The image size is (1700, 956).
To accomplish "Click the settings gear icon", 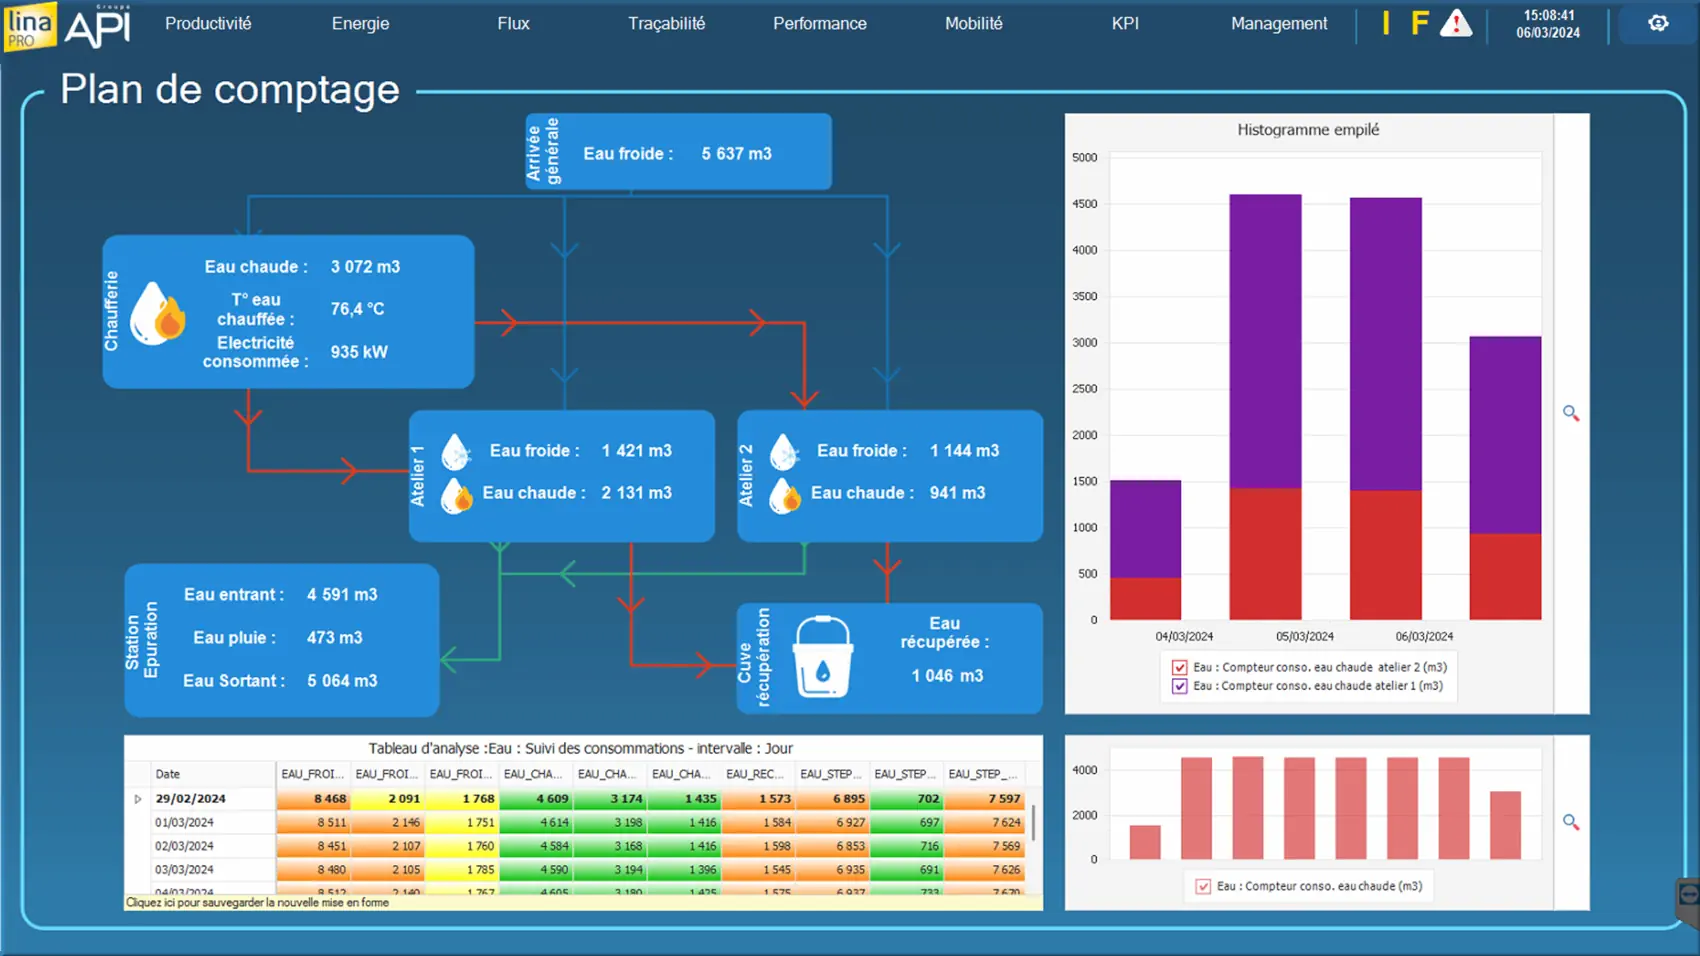I will 1658,23.
